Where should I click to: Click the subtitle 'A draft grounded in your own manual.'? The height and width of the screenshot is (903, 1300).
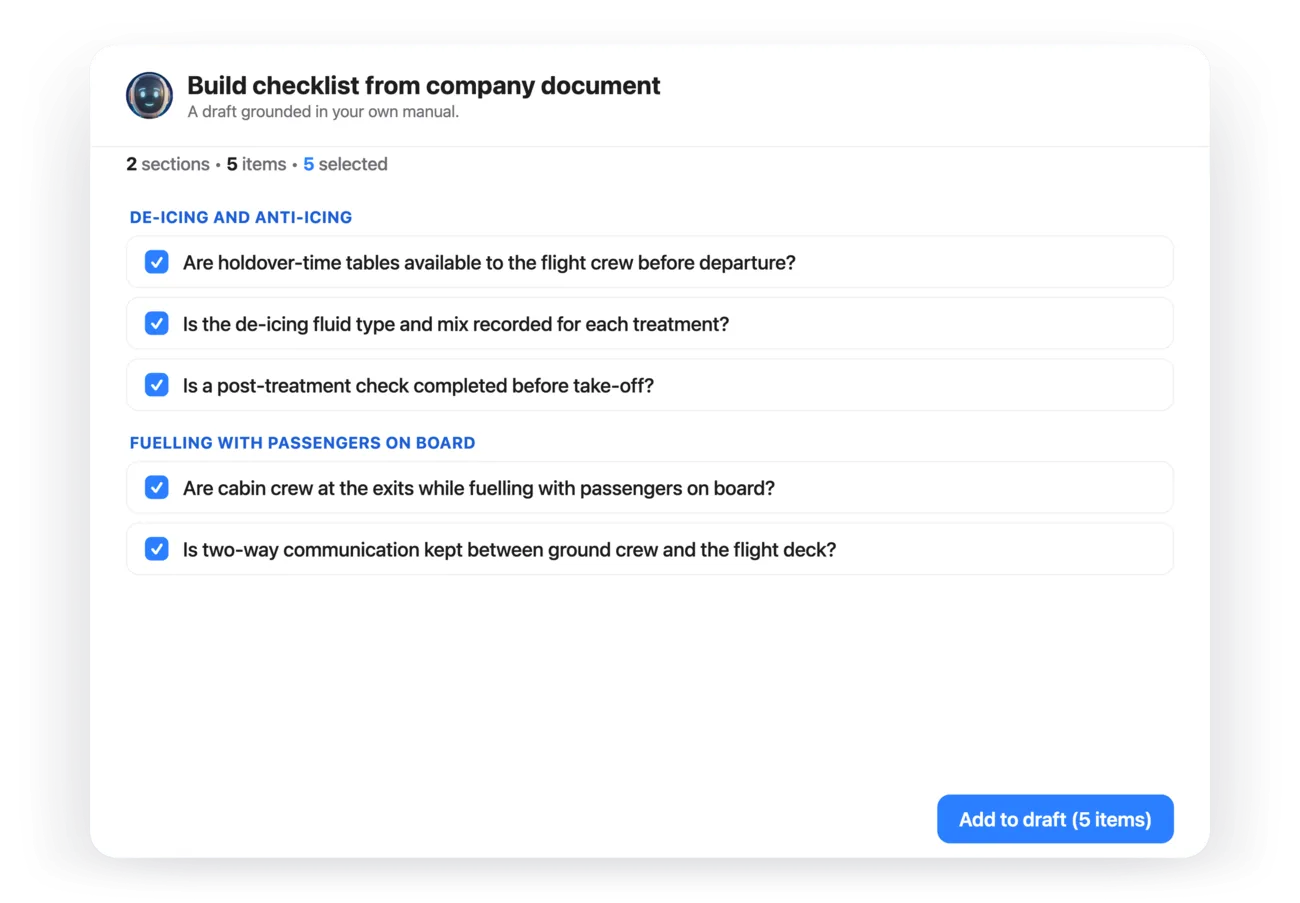coord(323,112)
